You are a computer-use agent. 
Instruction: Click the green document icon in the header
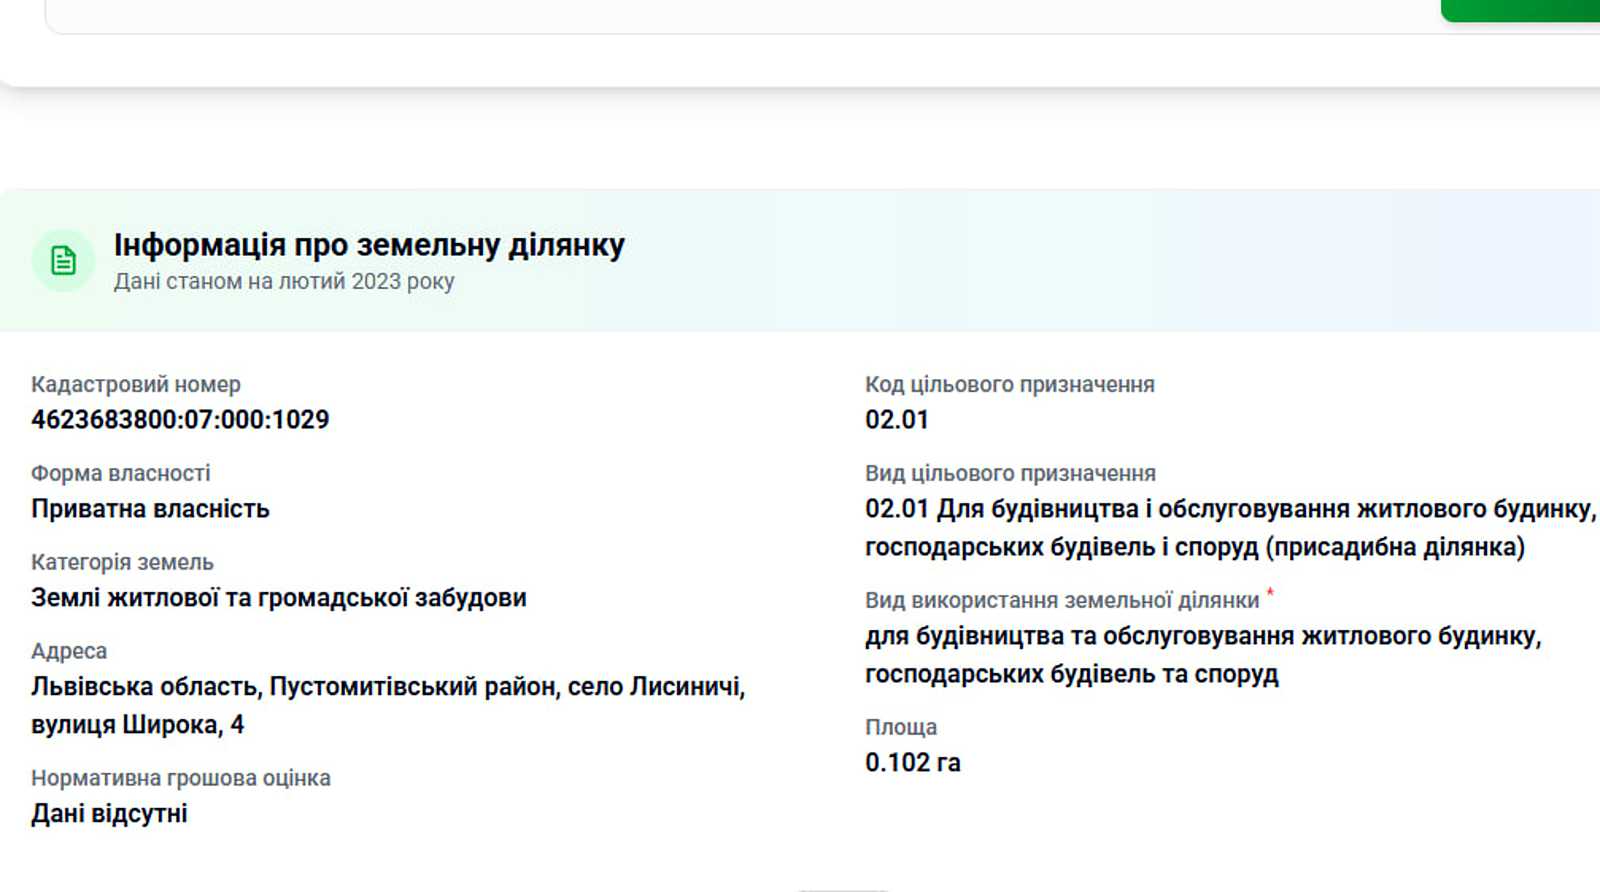[63, 261]
